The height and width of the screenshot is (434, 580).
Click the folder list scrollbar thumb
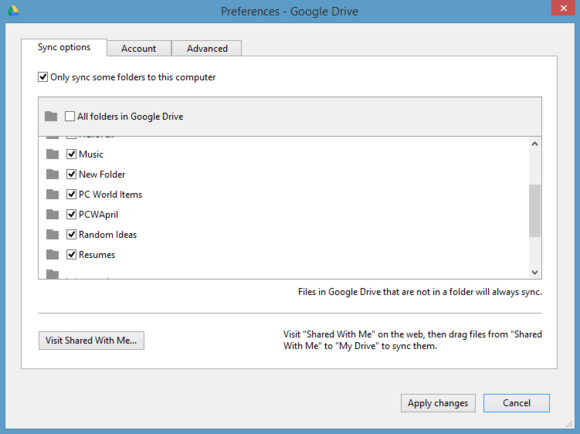[x=535, y=211]
